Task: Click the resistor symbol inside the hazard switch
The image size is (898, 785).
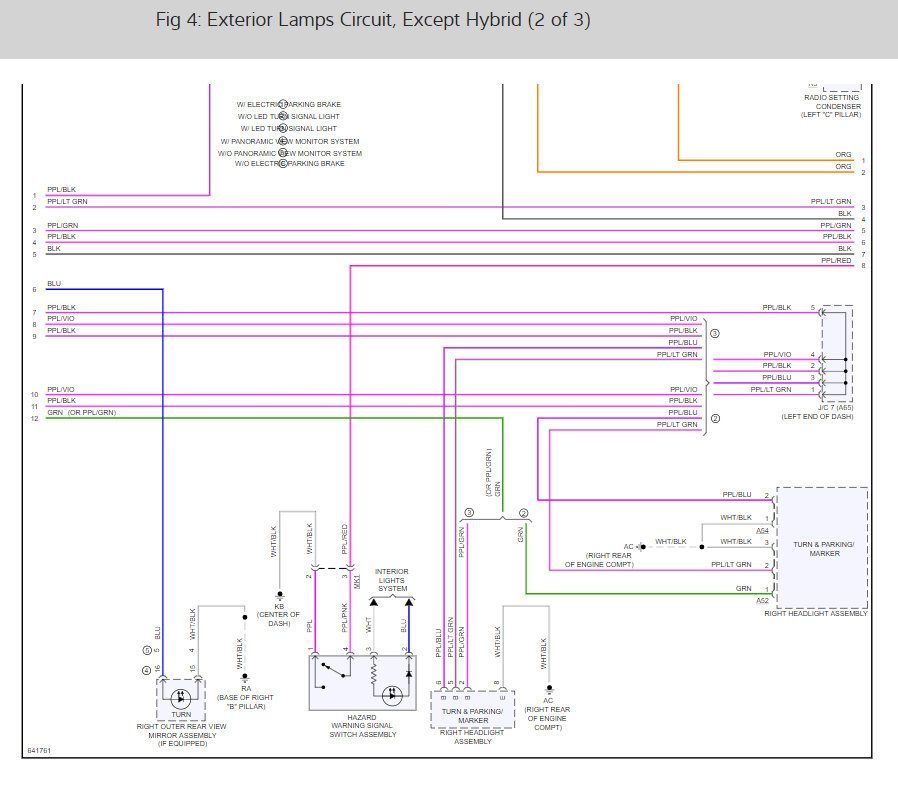Action: pyautogui.click(x=373, y=672)
